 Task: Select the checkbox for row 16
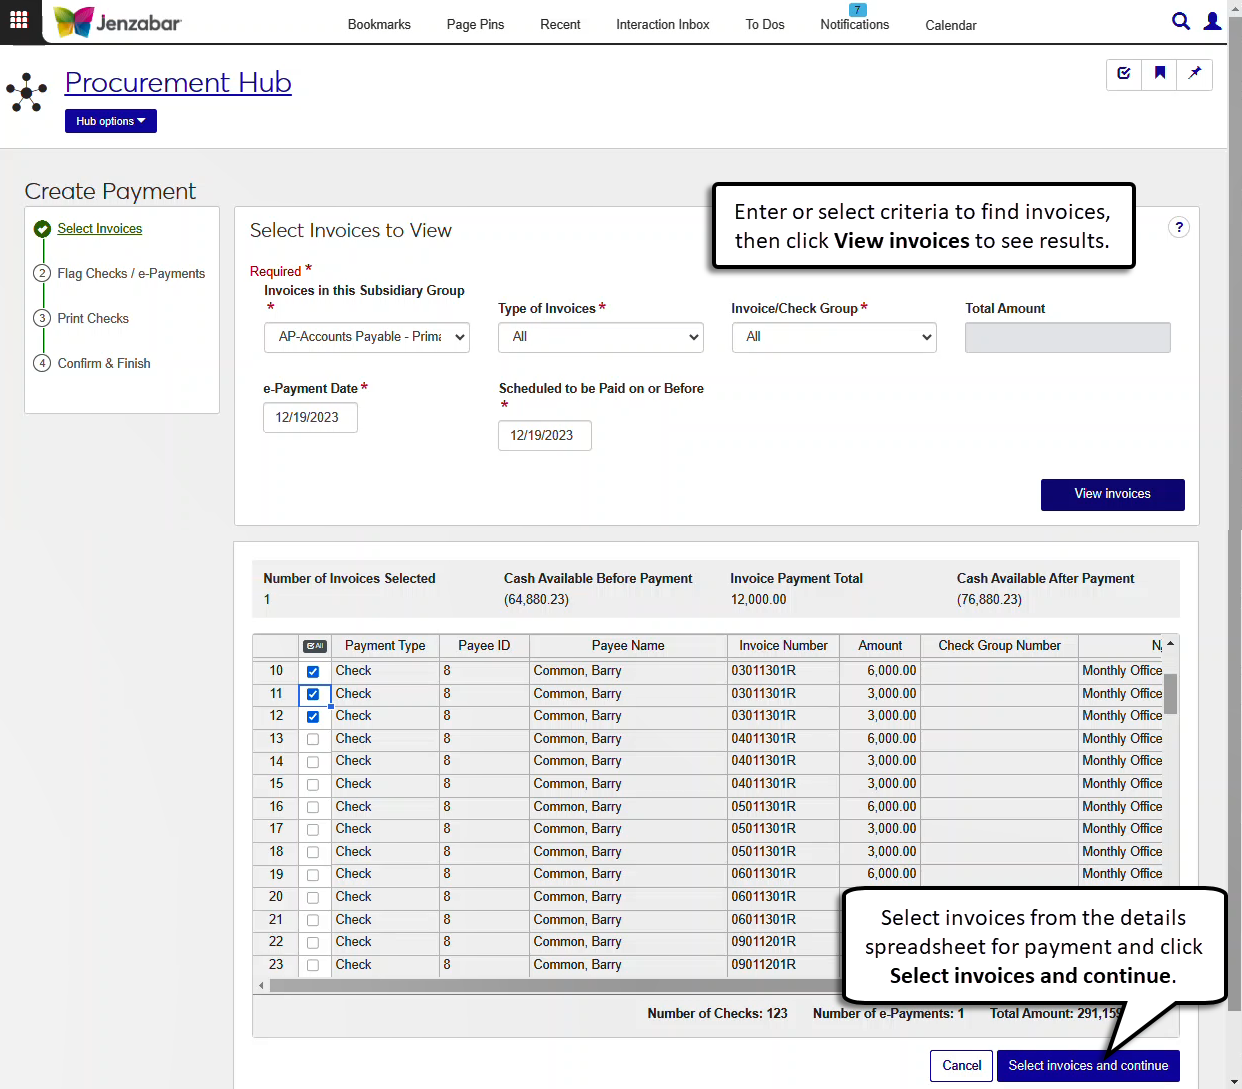[313, 808]
